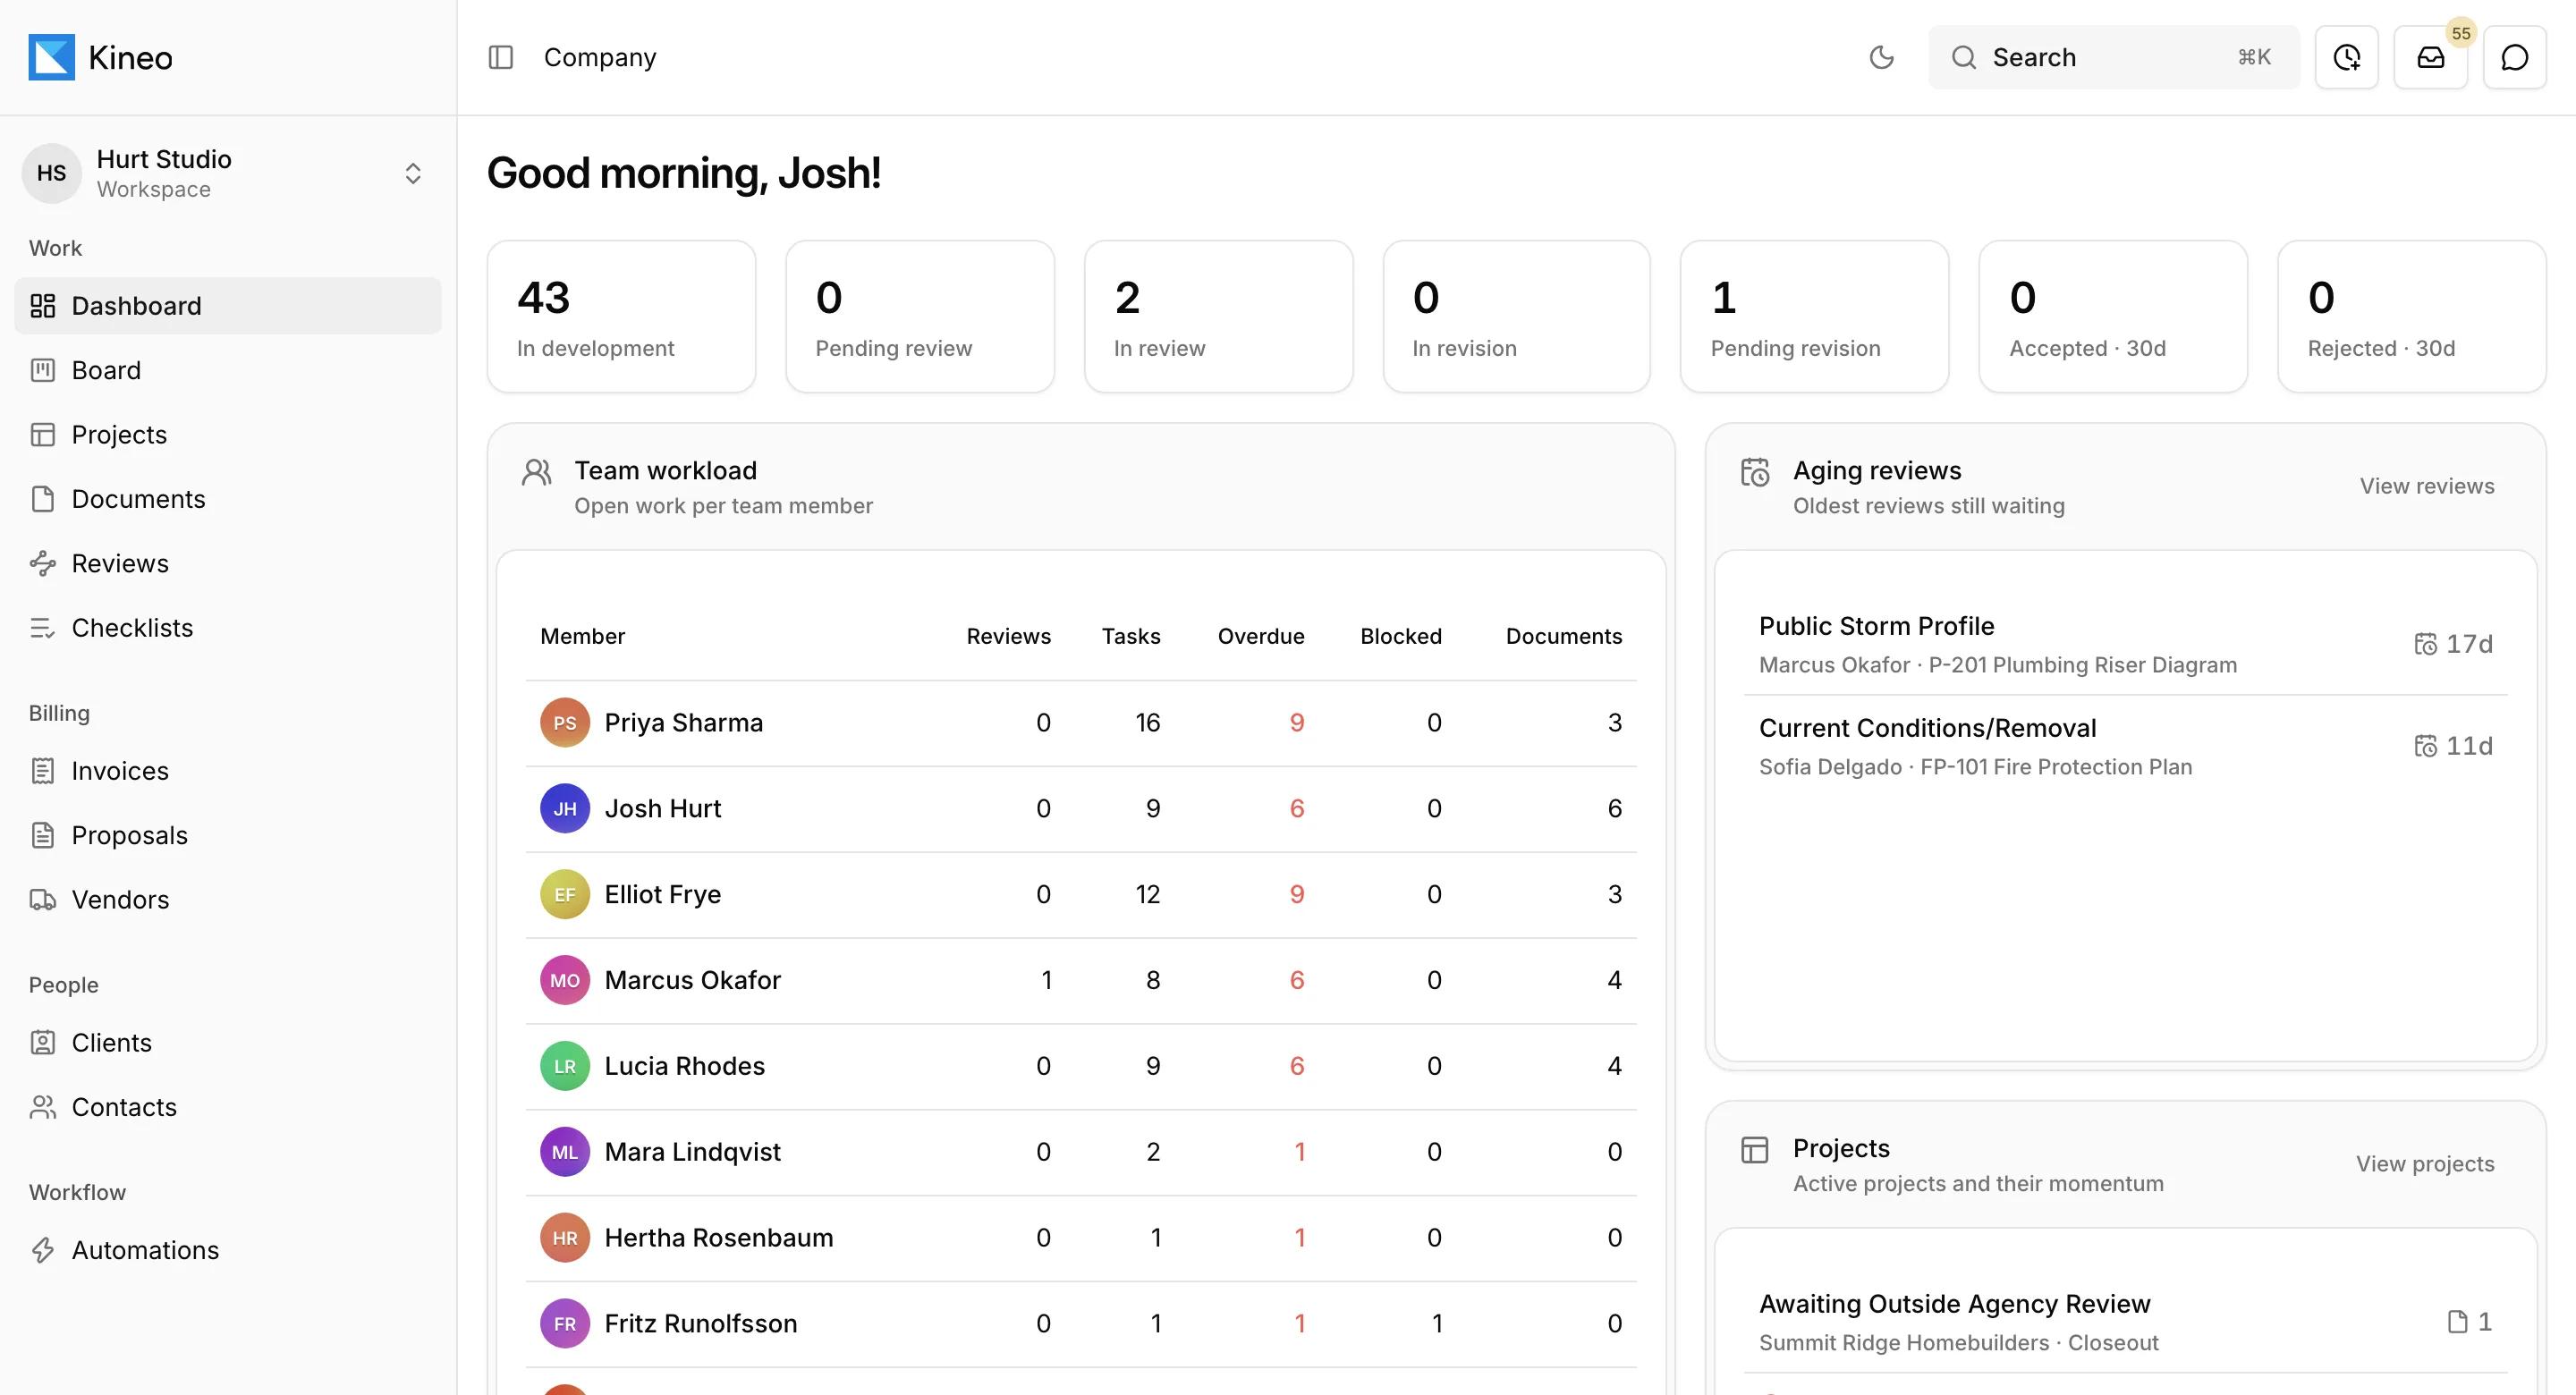Click Josh Hurt's JH avatar

tap(565, 809)
